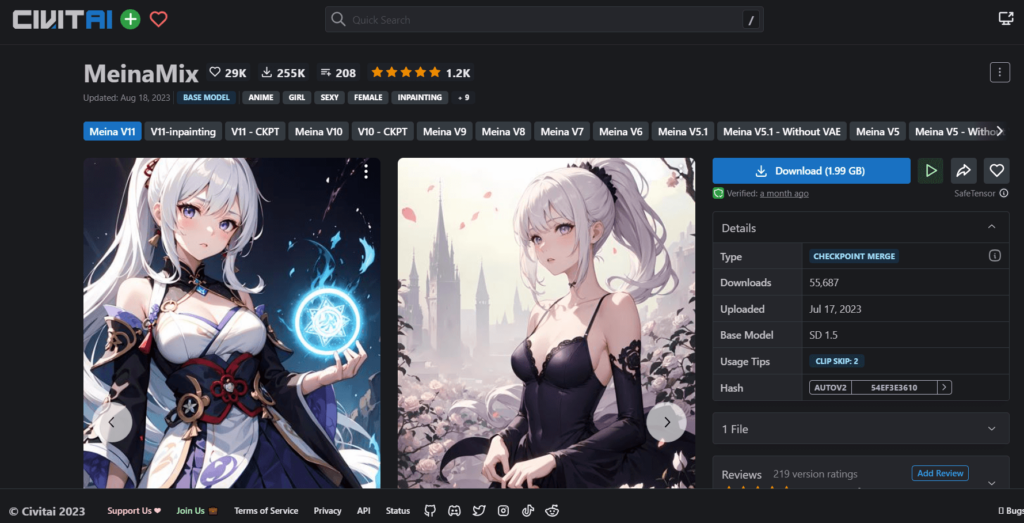Screen dimensions: 1024x523
Task: Open the Reddit link in the footer
Action: click(x=552, y=511)
